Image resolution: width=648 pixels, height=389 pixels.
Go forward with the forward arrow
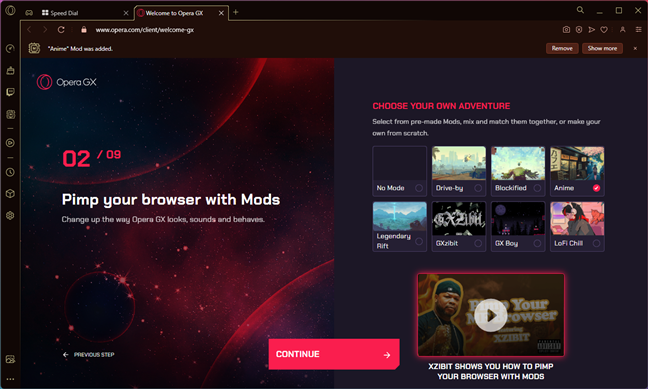tap(45, 30)
